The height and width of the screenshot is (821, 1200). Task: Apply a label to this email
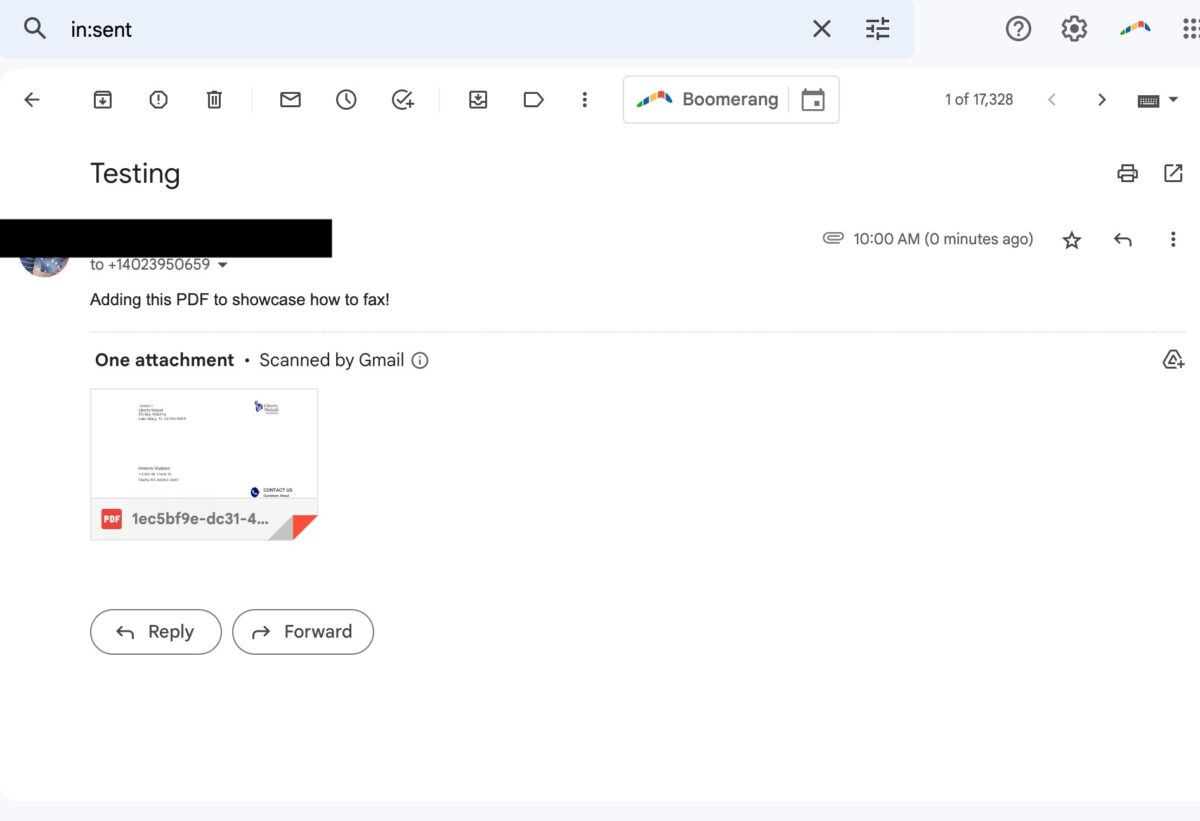(x=534, y=99)
